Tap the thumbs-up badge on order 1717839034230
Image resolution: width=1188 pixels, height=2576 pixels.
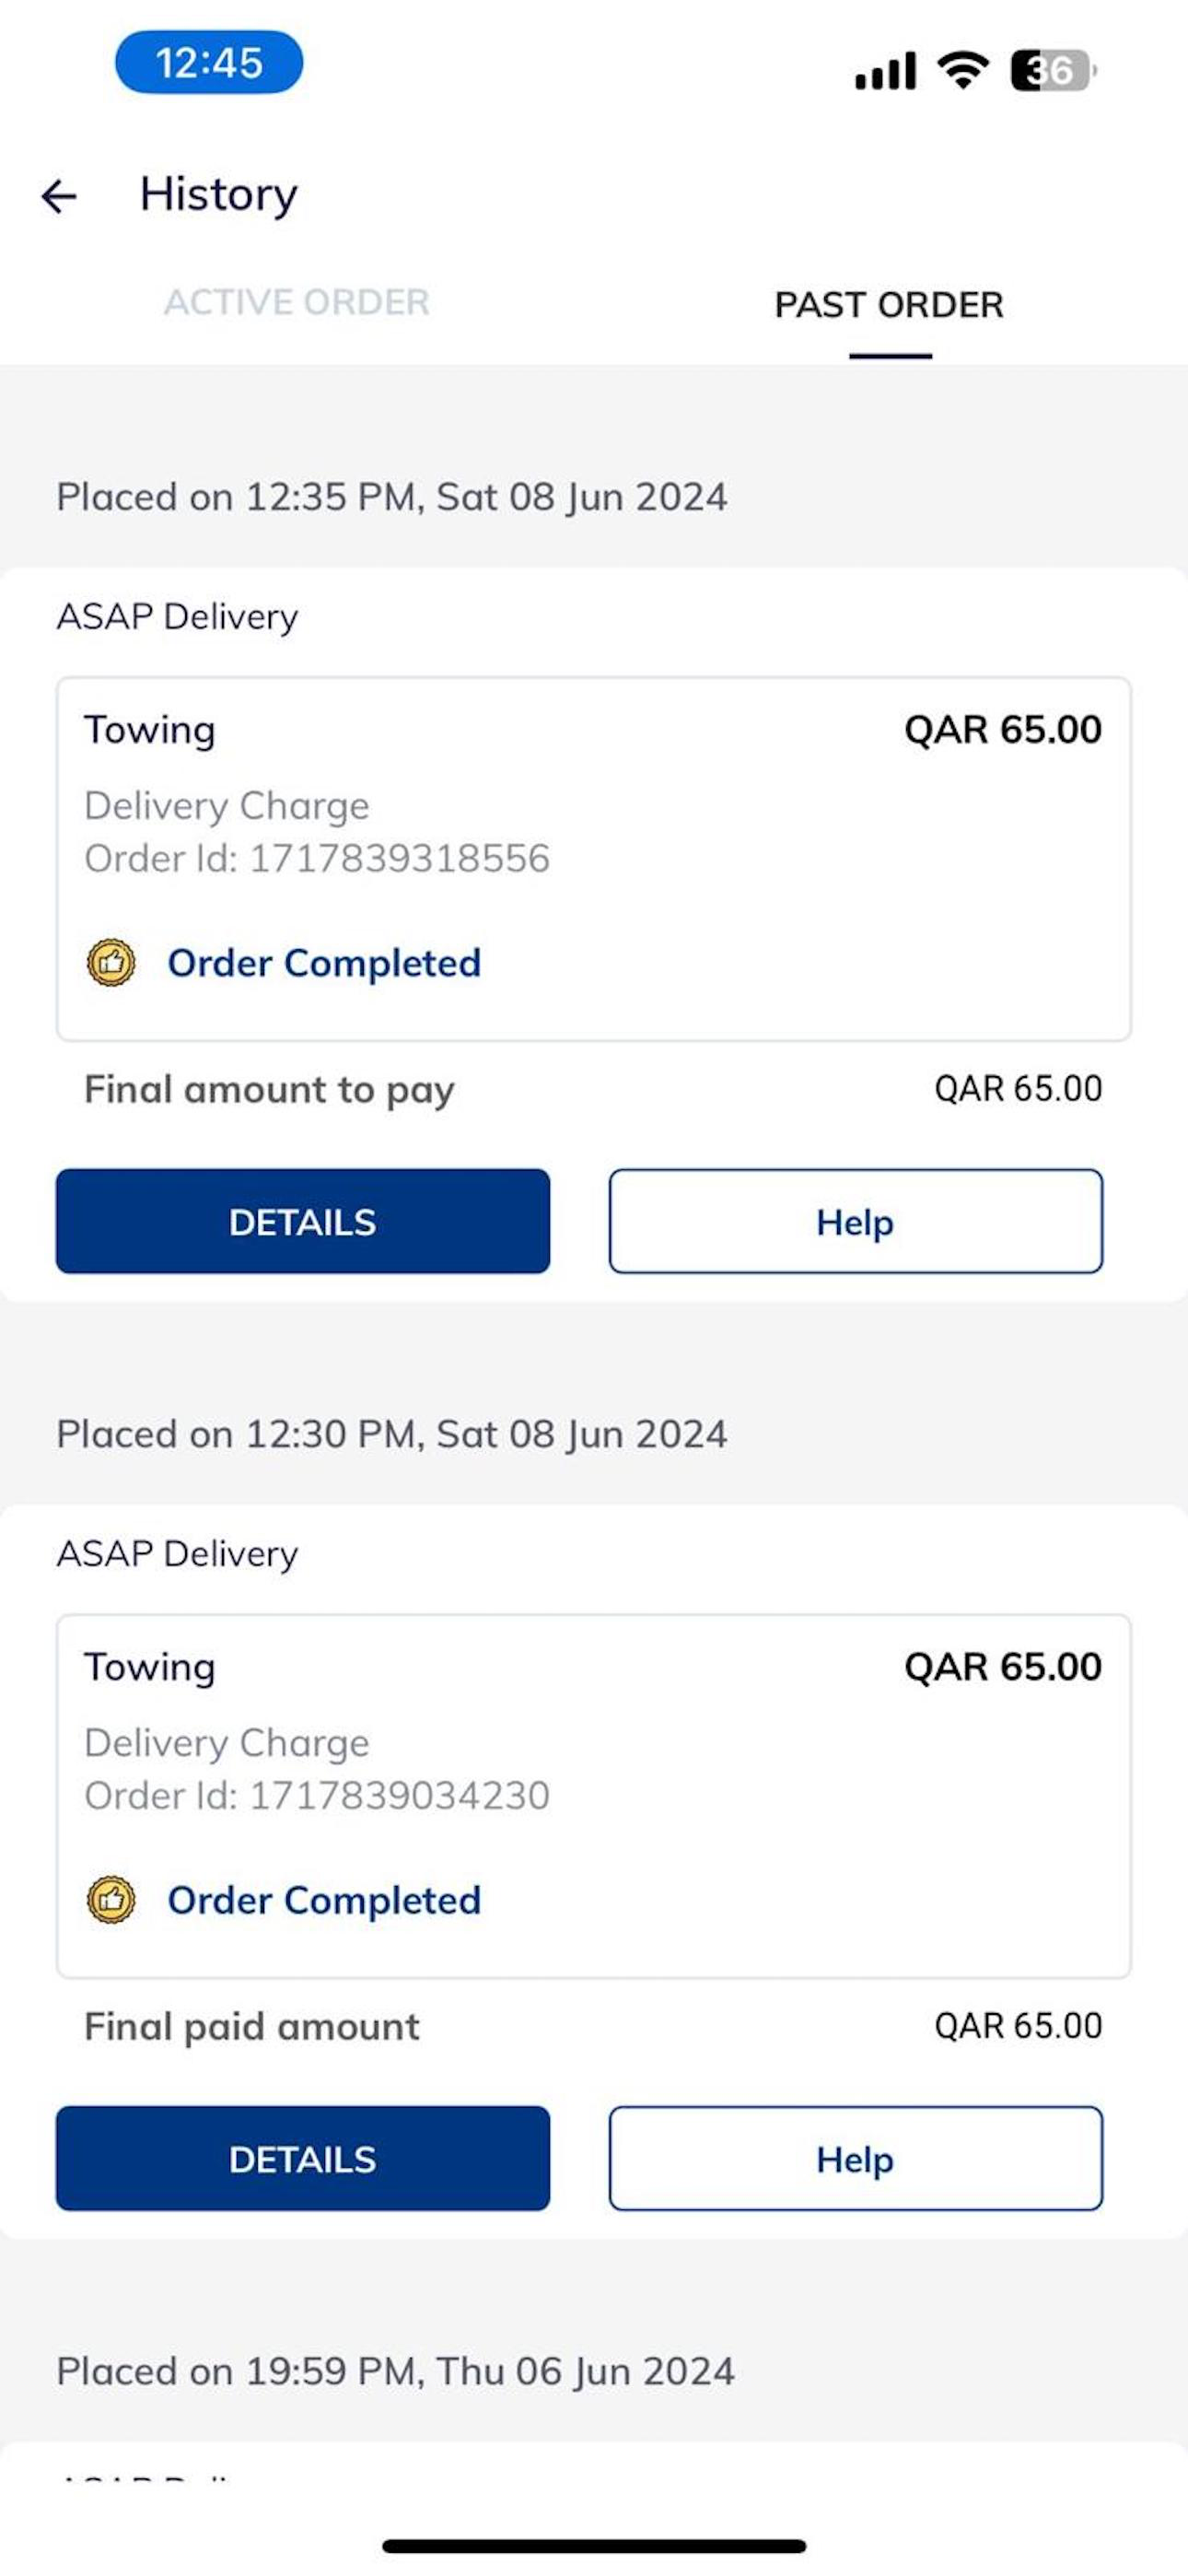click(x=111, y=1900)
